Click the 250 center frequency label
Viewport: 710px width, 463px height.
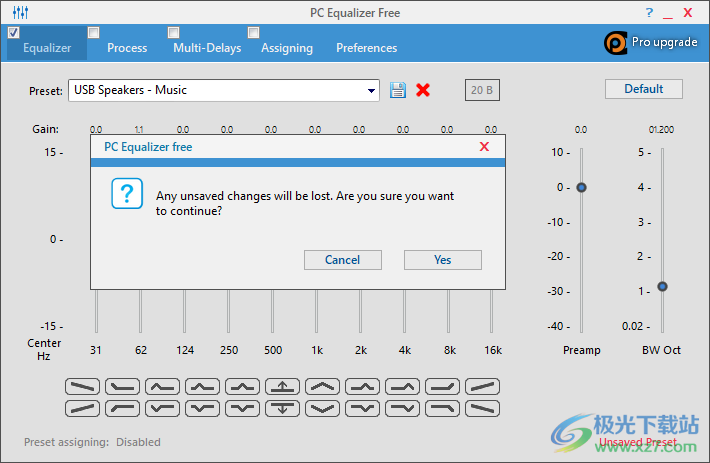coord(229,350)
